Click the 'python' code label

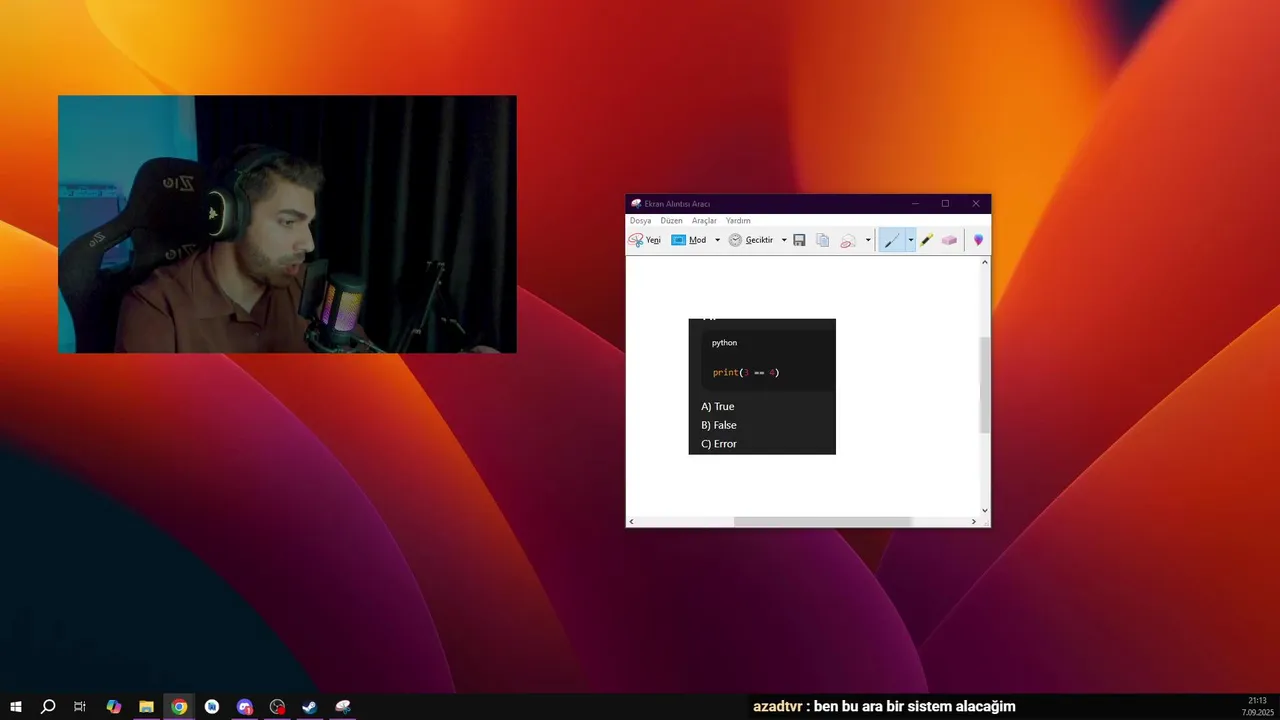coord(724,343)
